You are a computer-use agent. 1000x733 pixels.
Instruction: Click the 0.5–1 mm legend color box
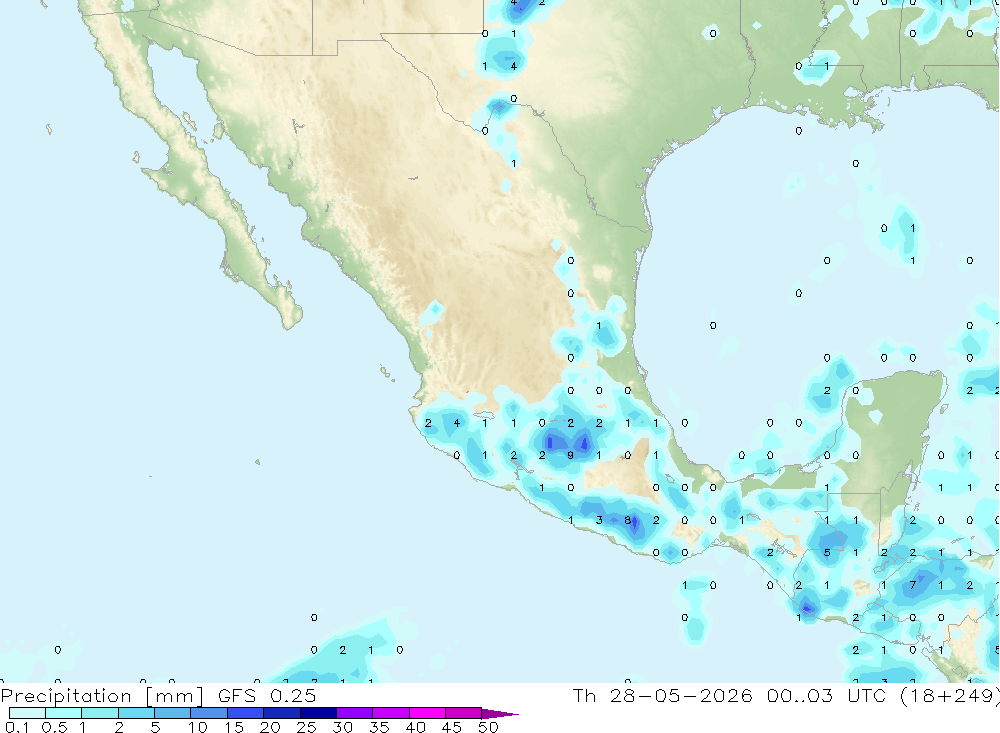64,713
